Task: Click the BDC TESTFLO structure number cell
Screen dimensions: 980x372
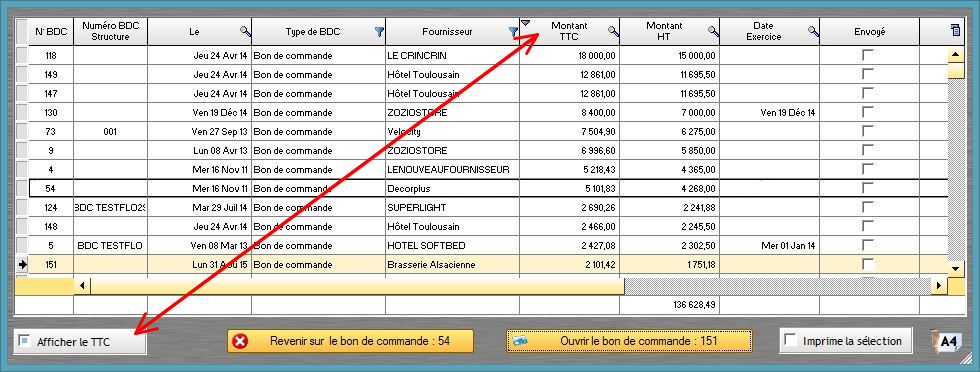Action: click(111, 246)
